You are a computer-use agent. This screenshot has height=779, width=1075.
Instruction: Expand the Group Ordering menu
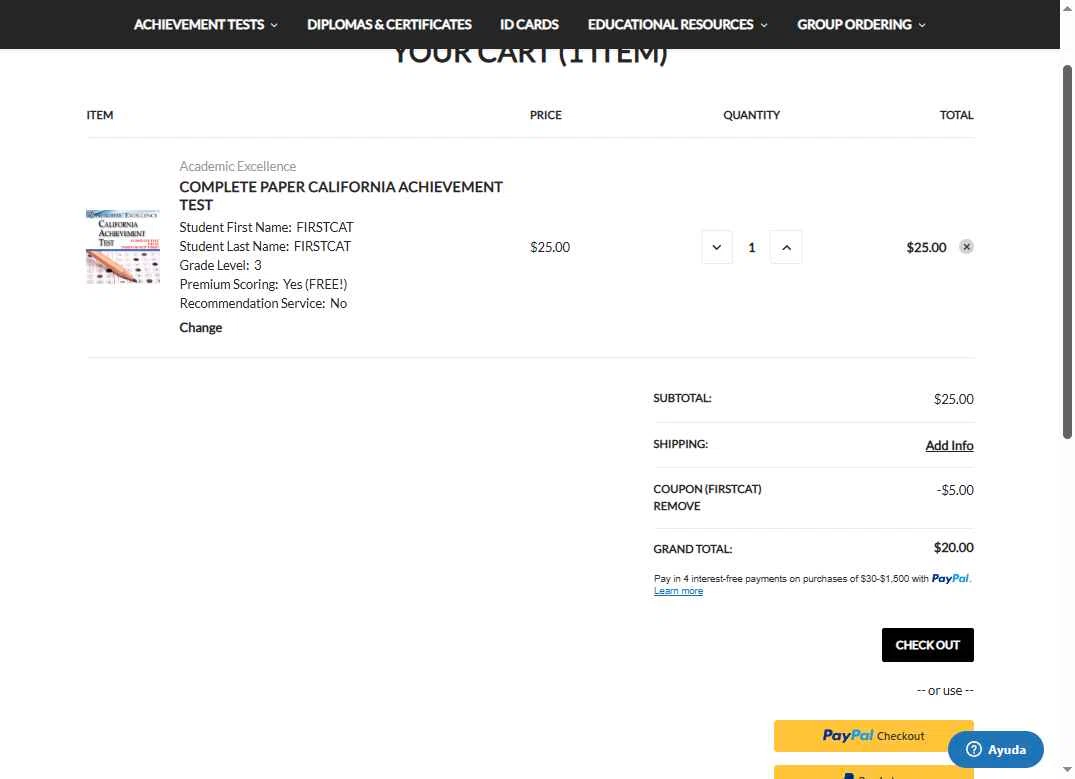(x=861, y=25)
